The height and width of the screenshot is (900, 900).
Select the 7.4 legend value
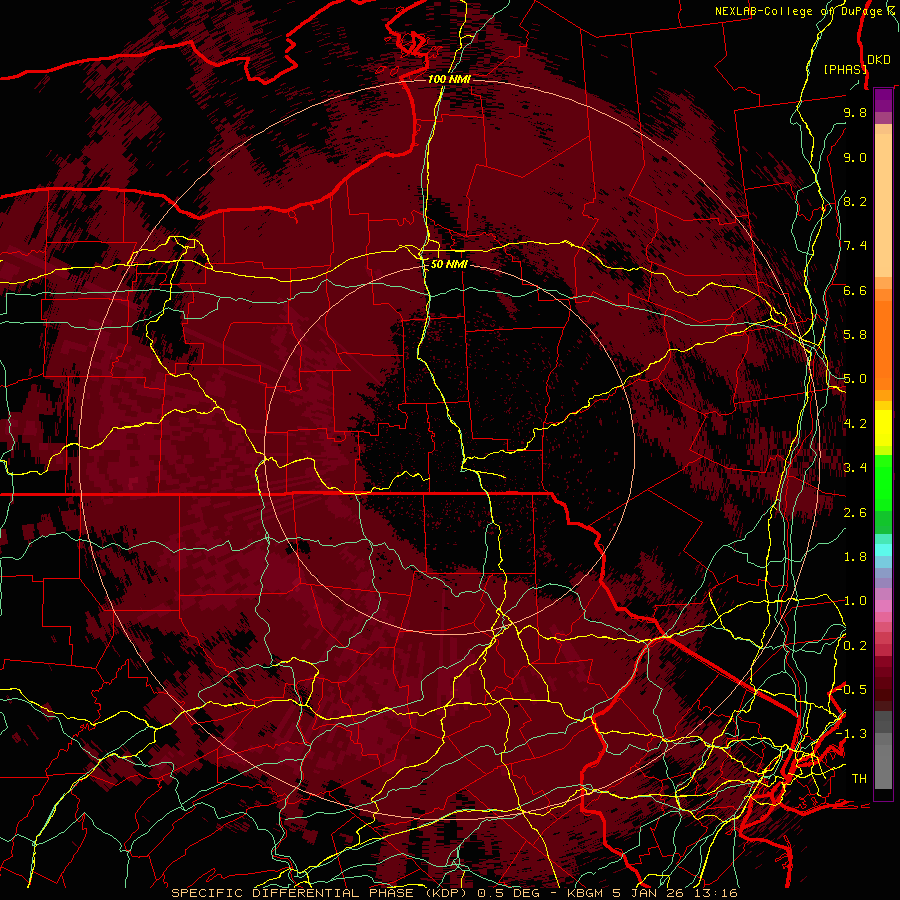click(x=855, y=246)
